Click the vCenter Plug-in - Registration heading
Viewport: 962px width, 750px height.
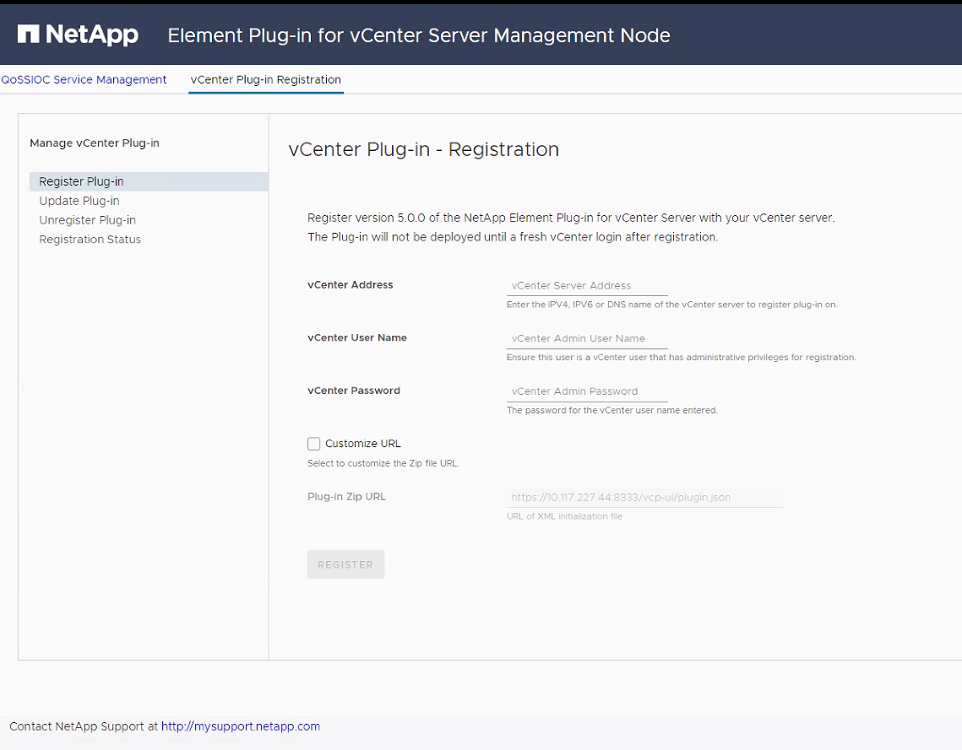coord(422,149)
